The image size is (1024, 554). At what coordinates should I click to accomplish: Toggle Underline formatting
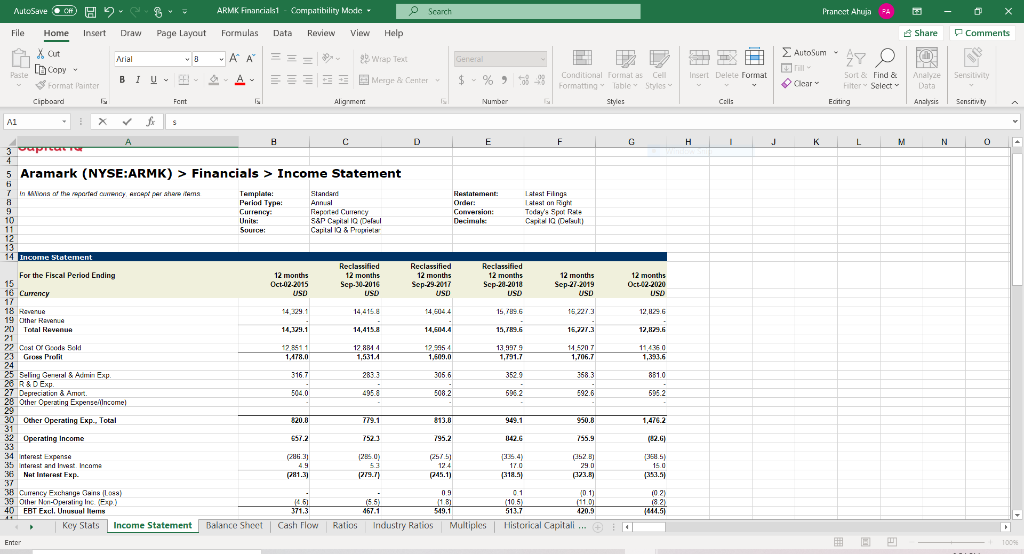coord(153,80)
